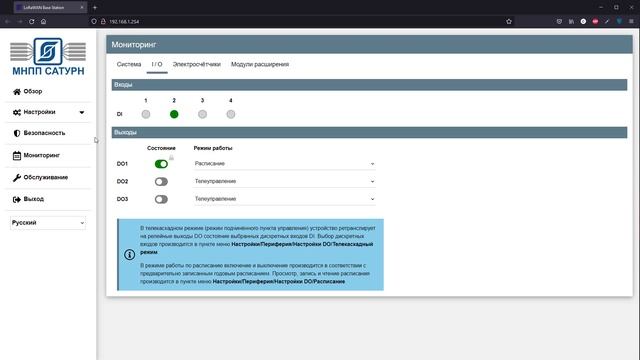Click the info icon in the blue notice
Image resolution: width=640 pixels, height=360 pixels.
[x=129, y=255]
